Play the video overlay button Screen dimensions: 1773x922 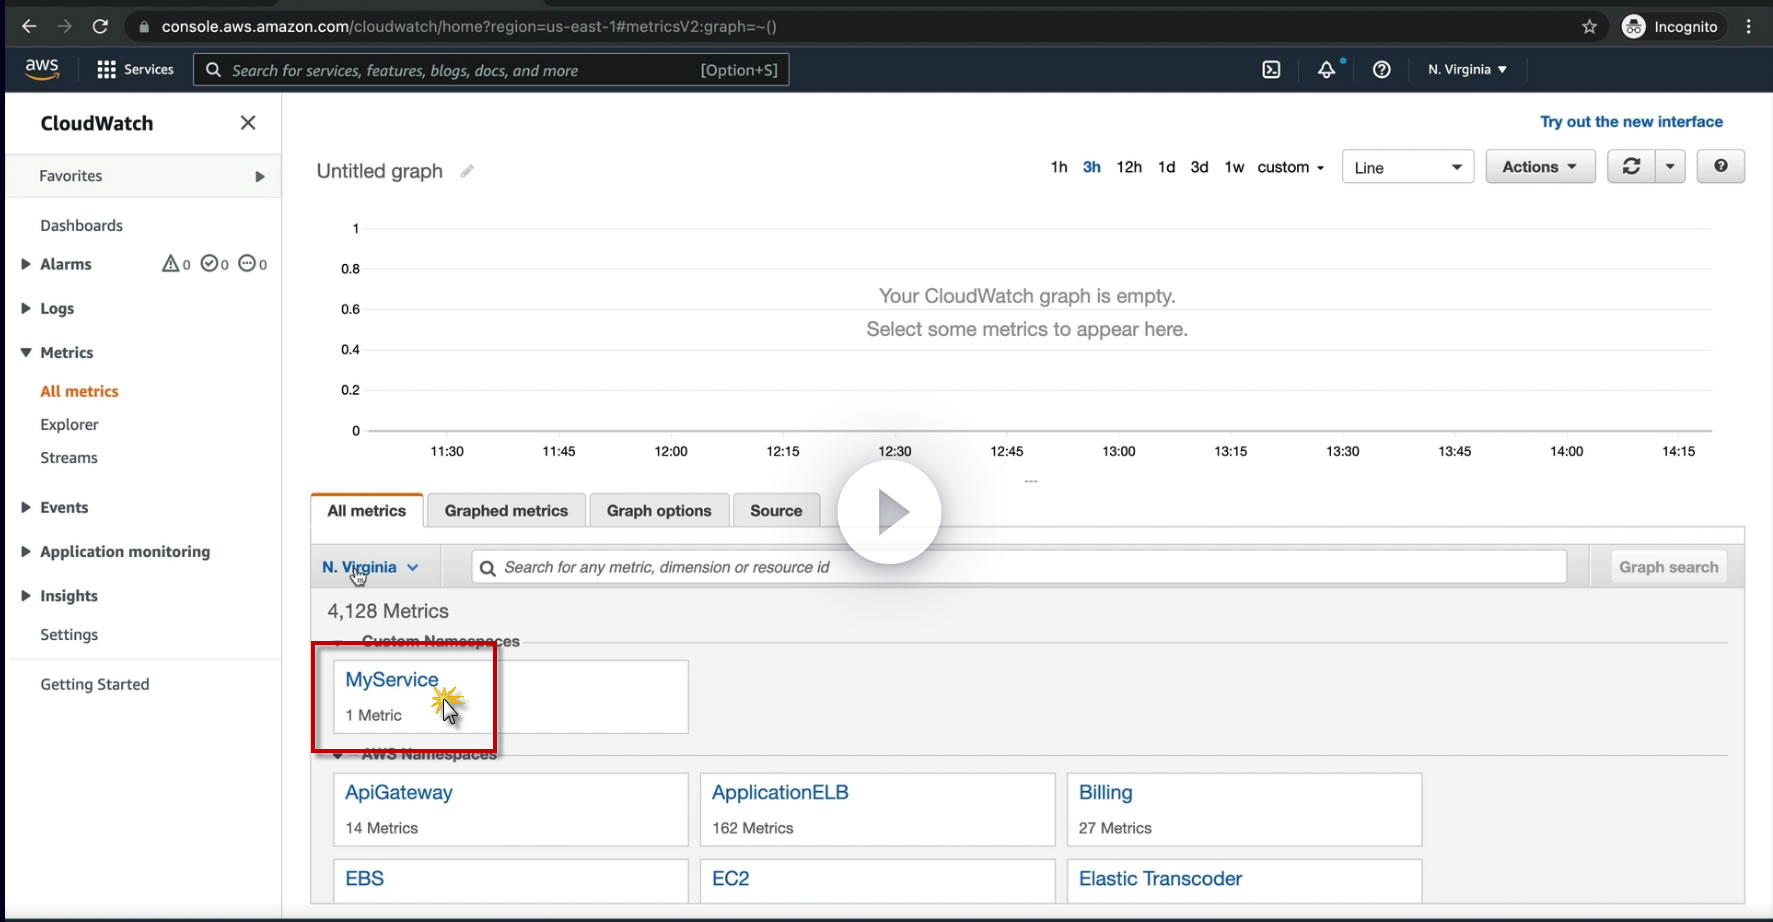tap(889, 512)
